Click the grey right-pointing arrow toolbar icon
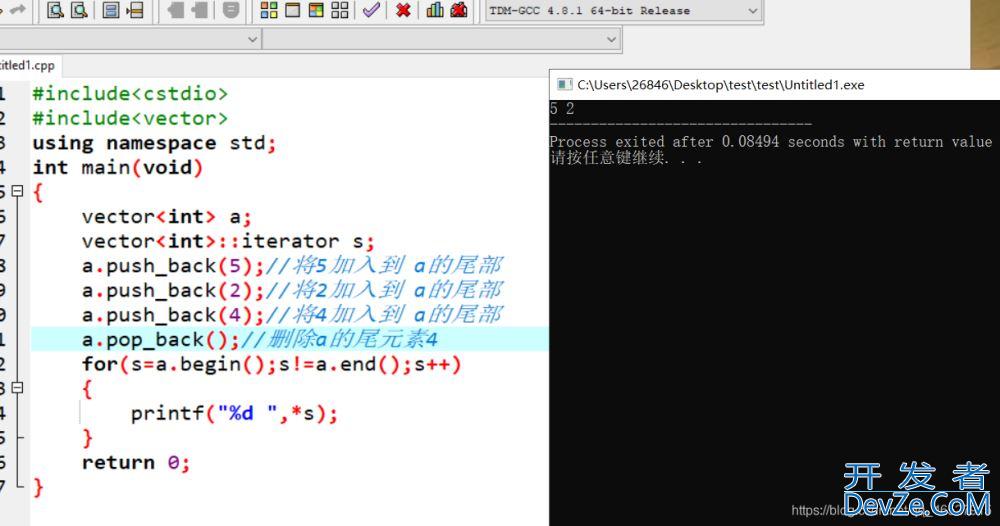The image size is (1000, 526). pos(200,10)
